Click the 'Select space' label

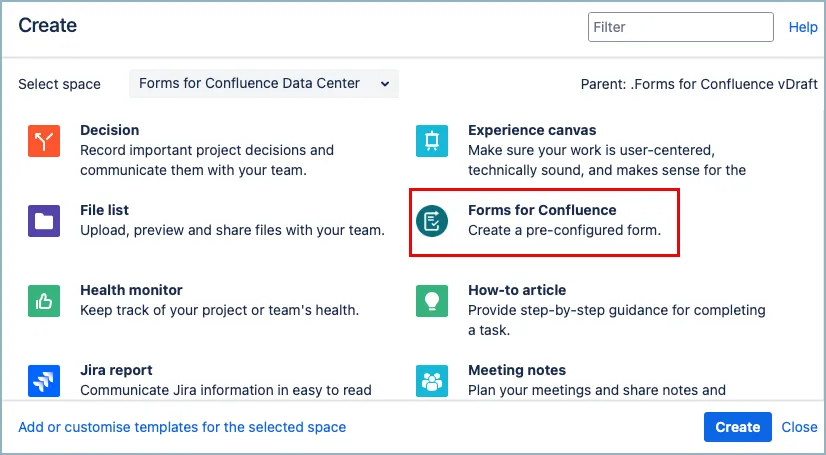click(x=60, y=84)
